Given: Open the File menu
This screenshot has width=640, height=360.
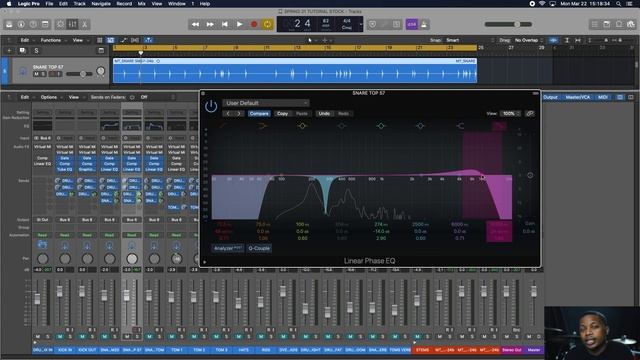Looking at the screenshot, I should pyautogui.click(x=49, y=4).
